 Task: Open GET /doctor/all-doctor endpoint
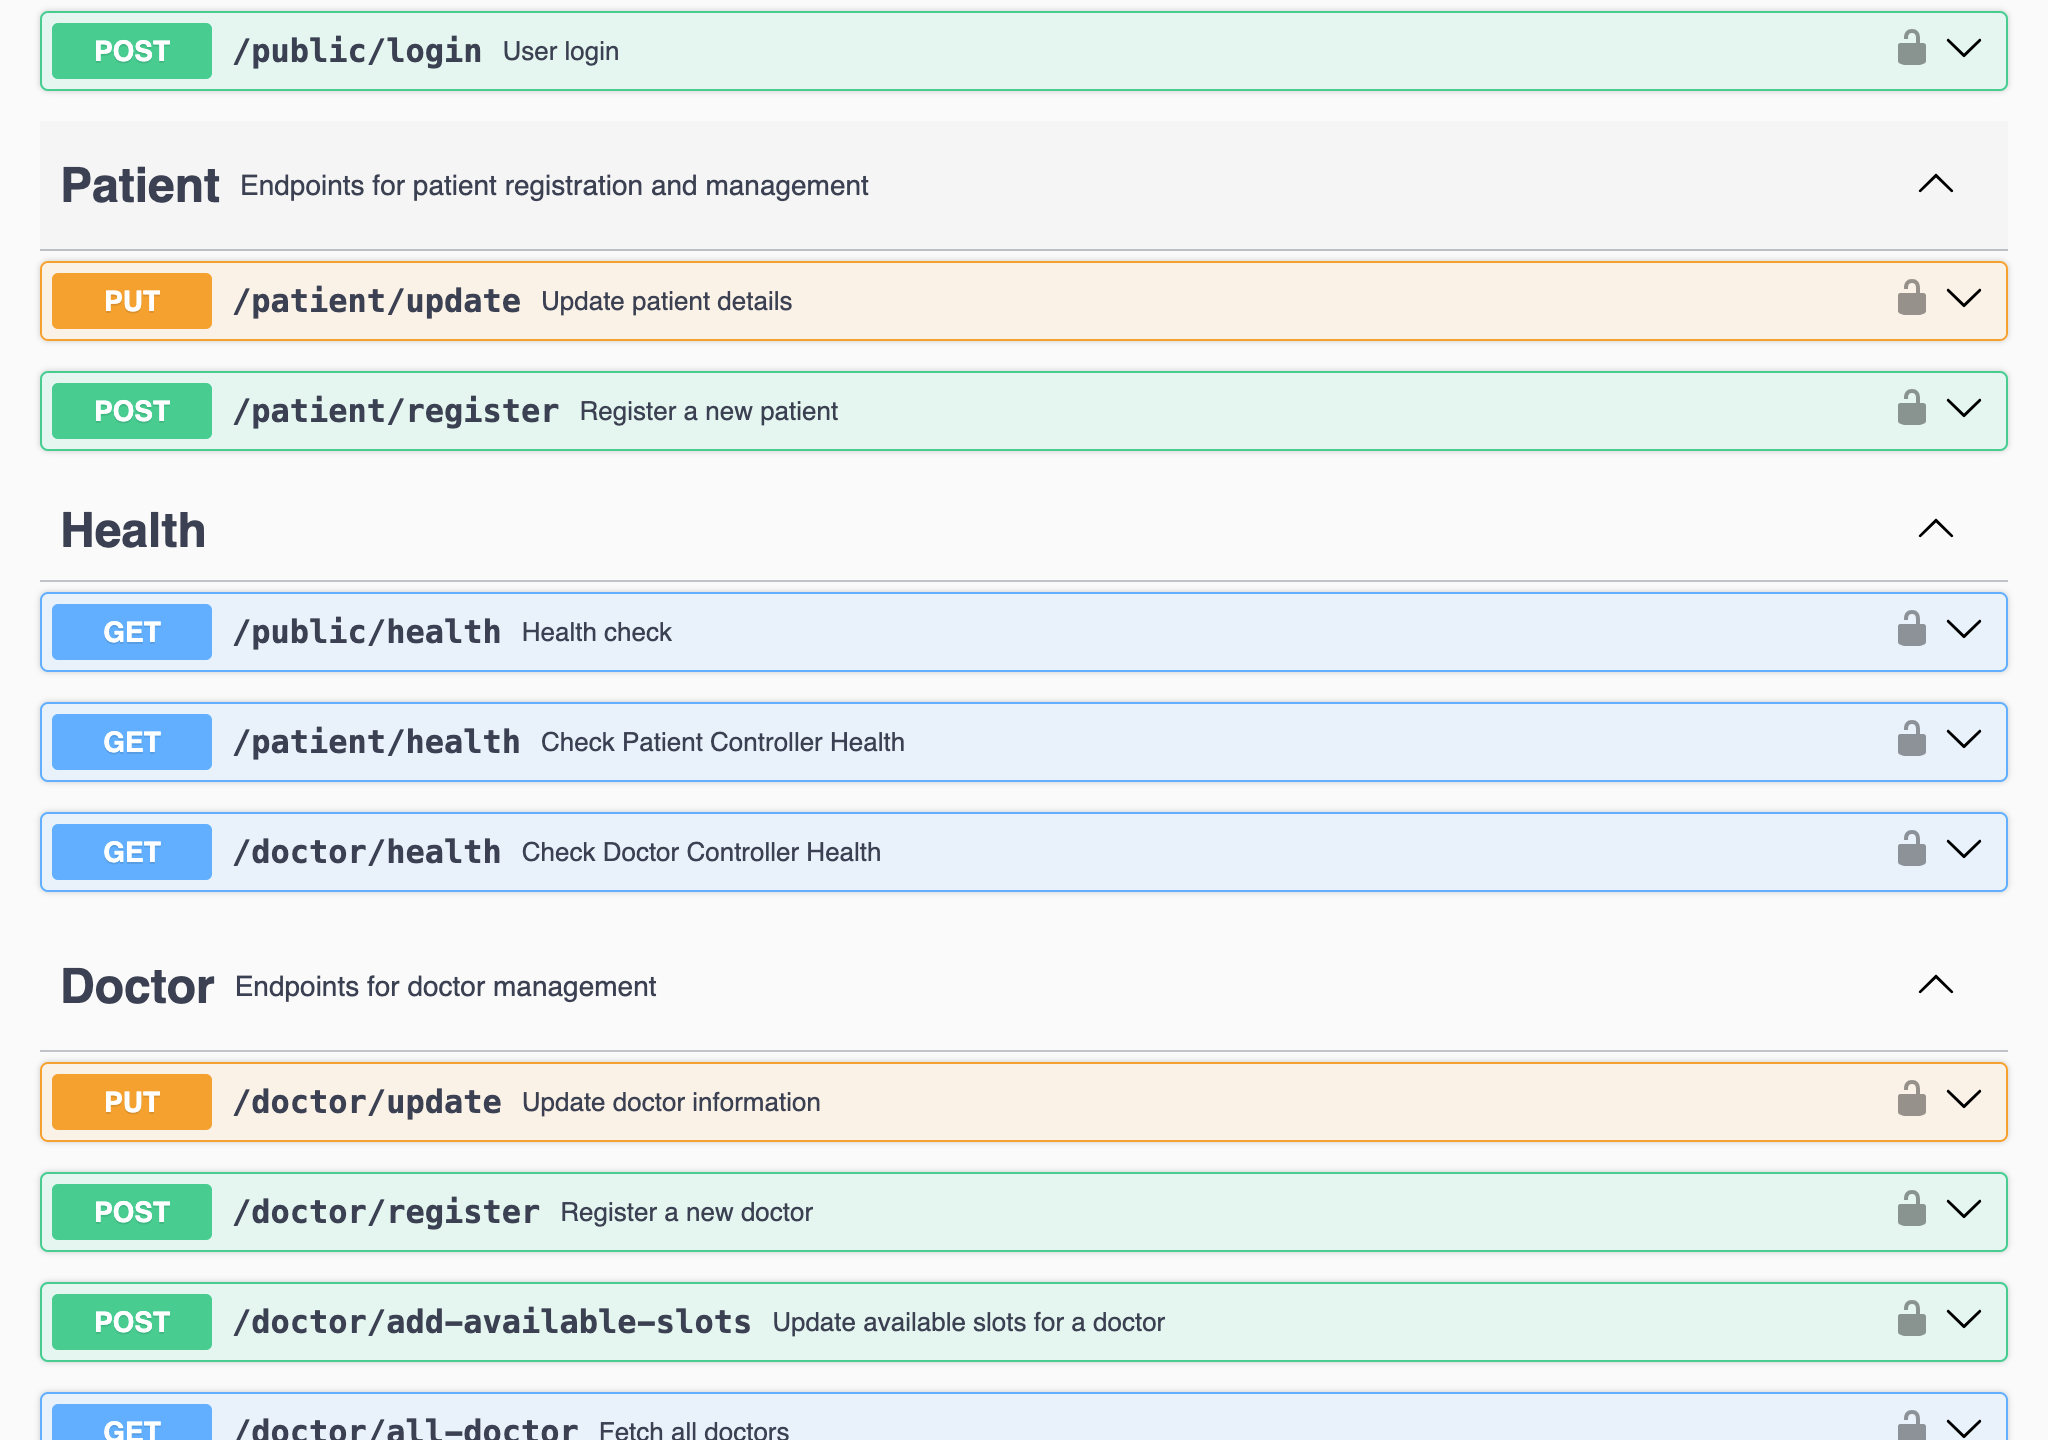[1023, 1417]
